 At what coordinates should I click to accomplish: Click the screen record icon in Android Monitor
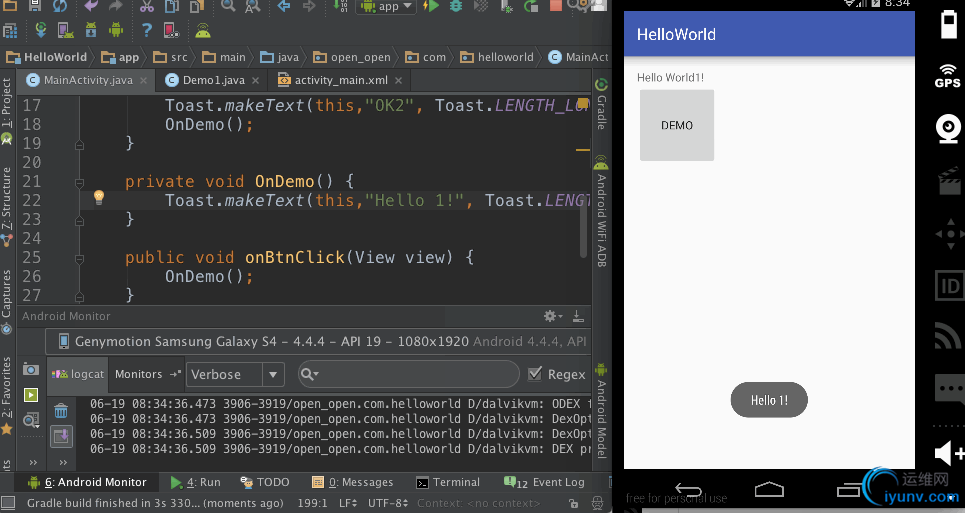tap(31, 394)
